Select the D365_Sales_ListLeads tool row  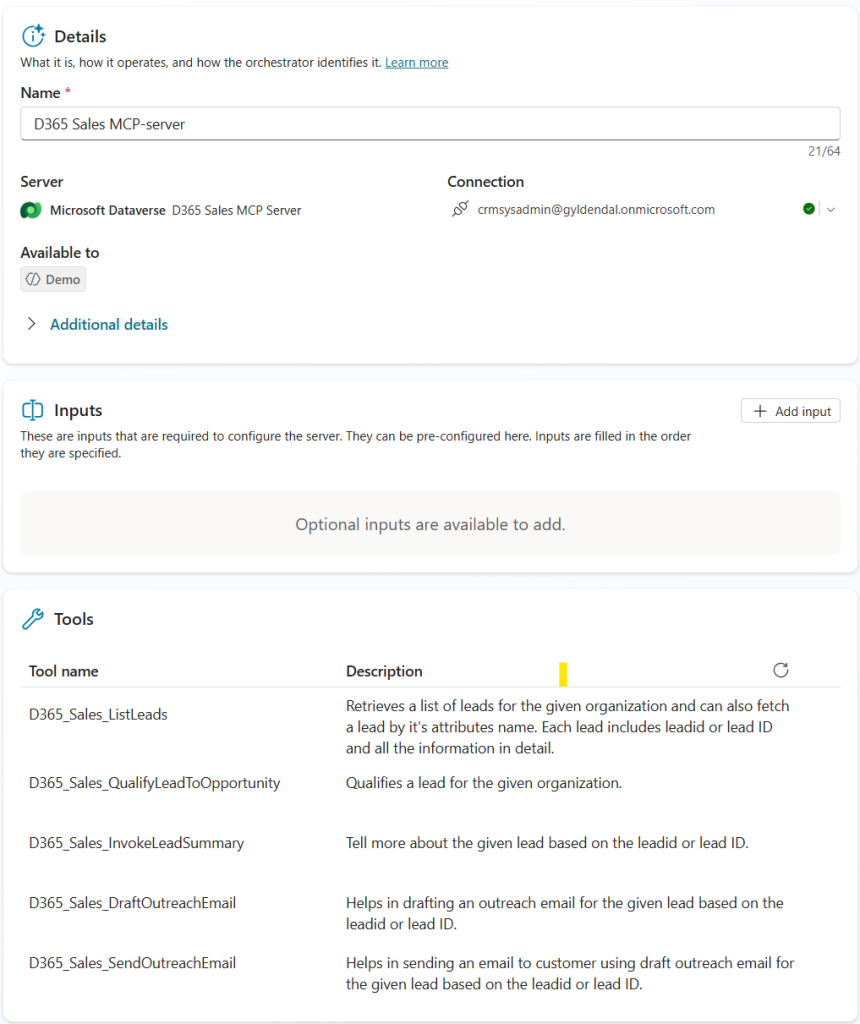(98, 714)
